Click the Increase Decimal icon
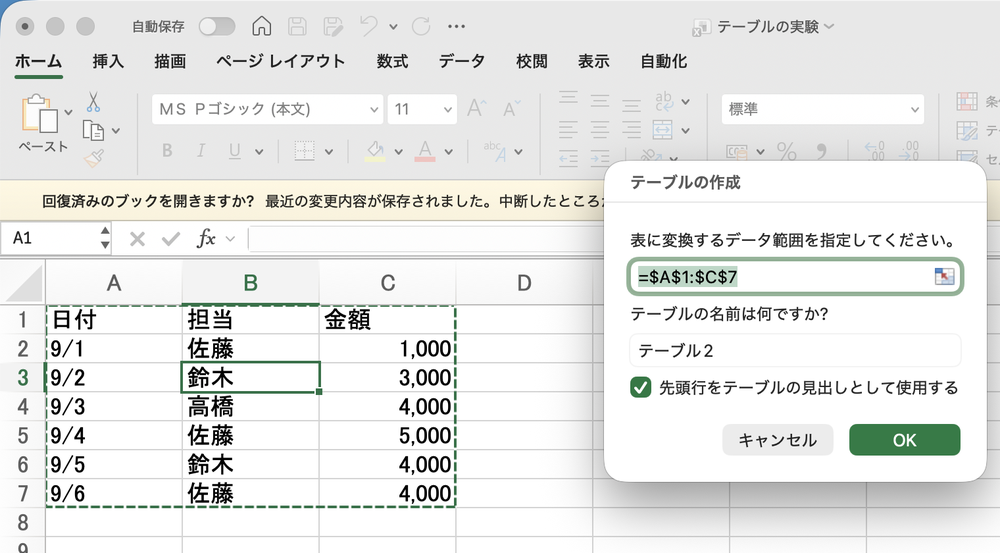 click(x=874, y=152)
